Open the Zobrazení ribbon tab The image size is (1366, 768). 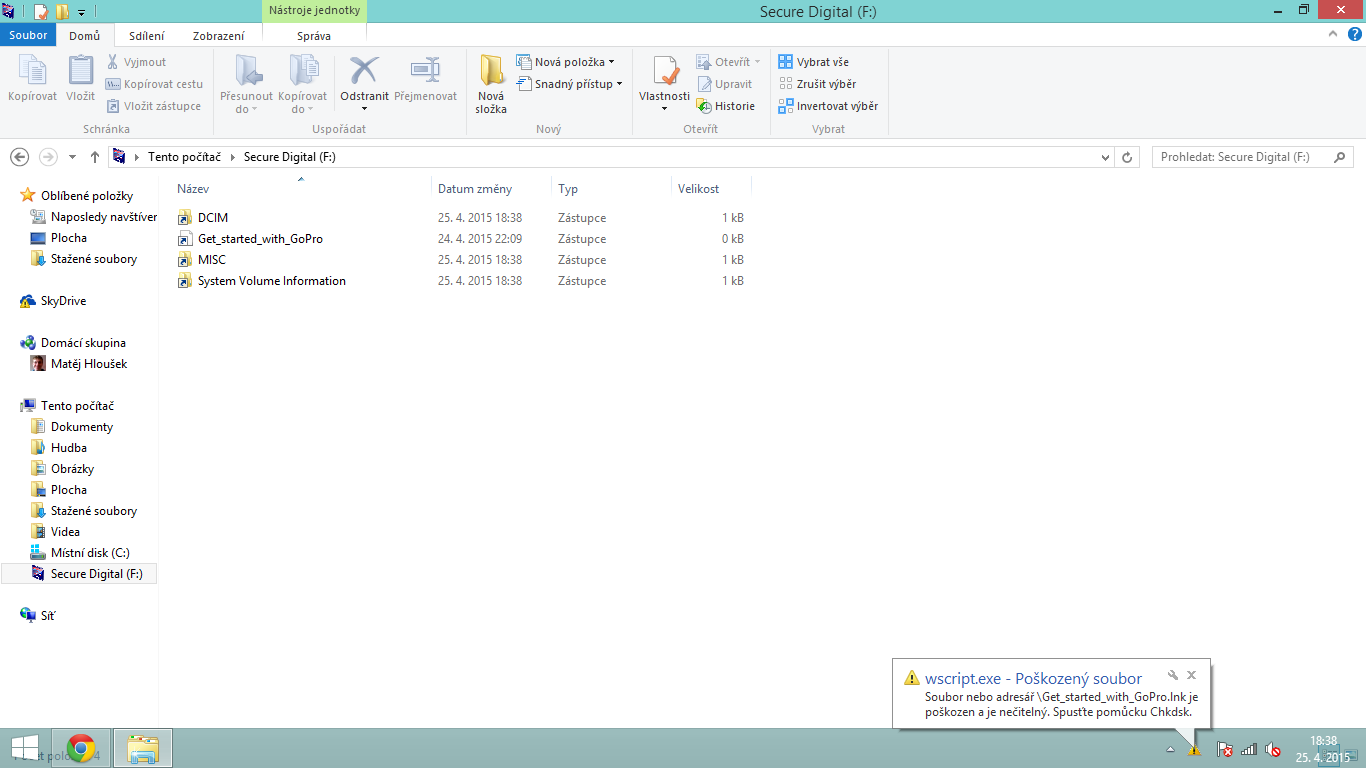click(218, 35)
